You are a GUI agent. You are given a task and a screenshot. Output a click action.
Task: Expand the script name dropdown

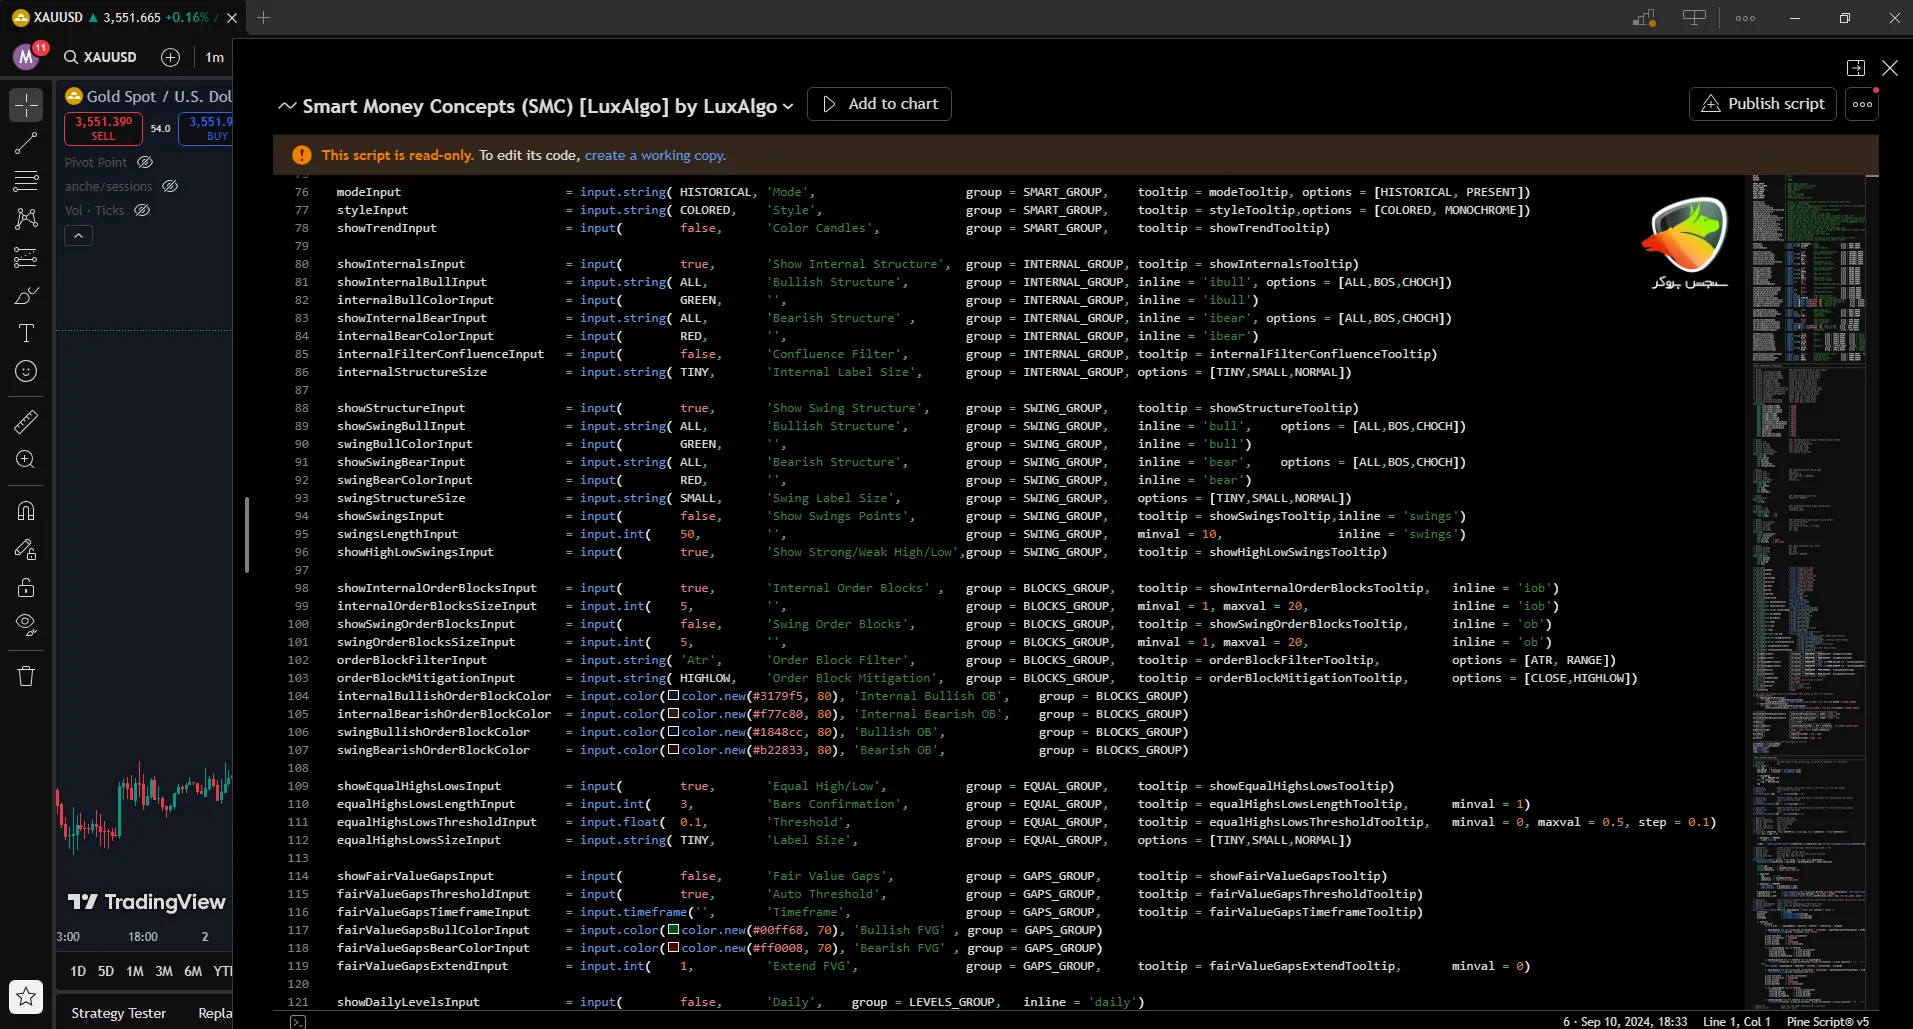click(x=788, y=106)
